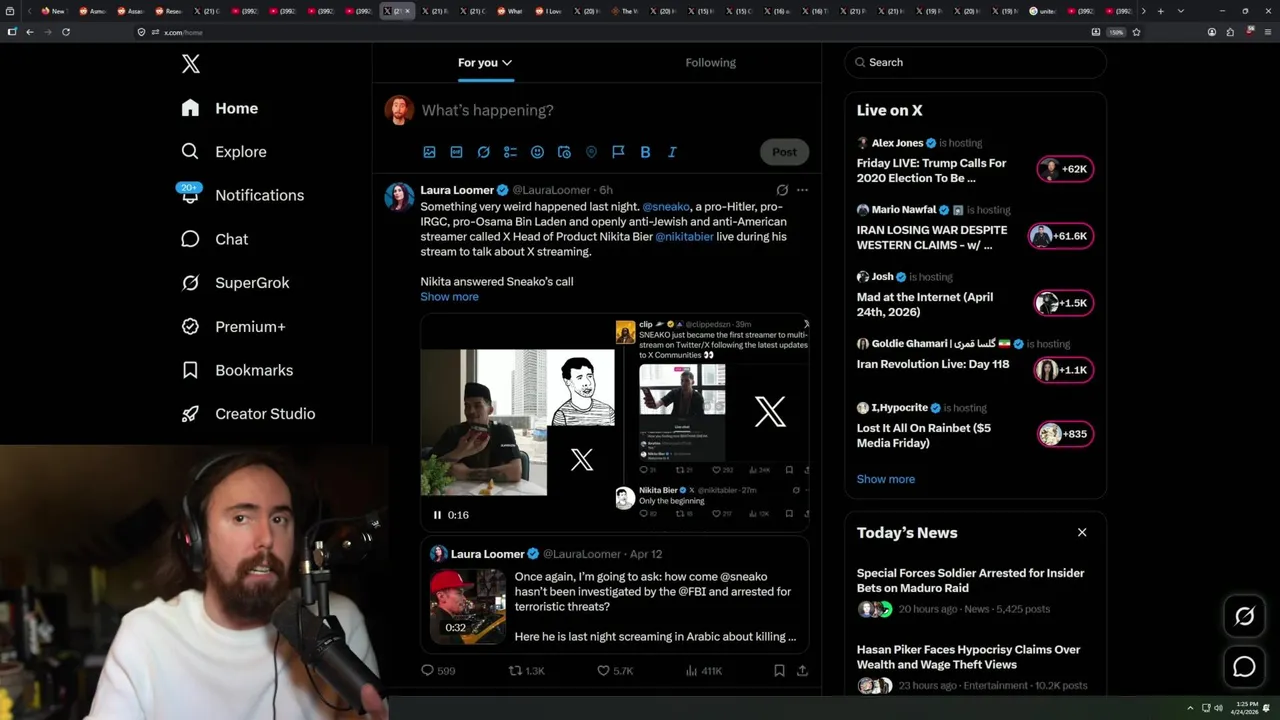The height and width of the screenshot is (720, 1280).
Task: Open the Explore page
Action: (x=224, y=152)
